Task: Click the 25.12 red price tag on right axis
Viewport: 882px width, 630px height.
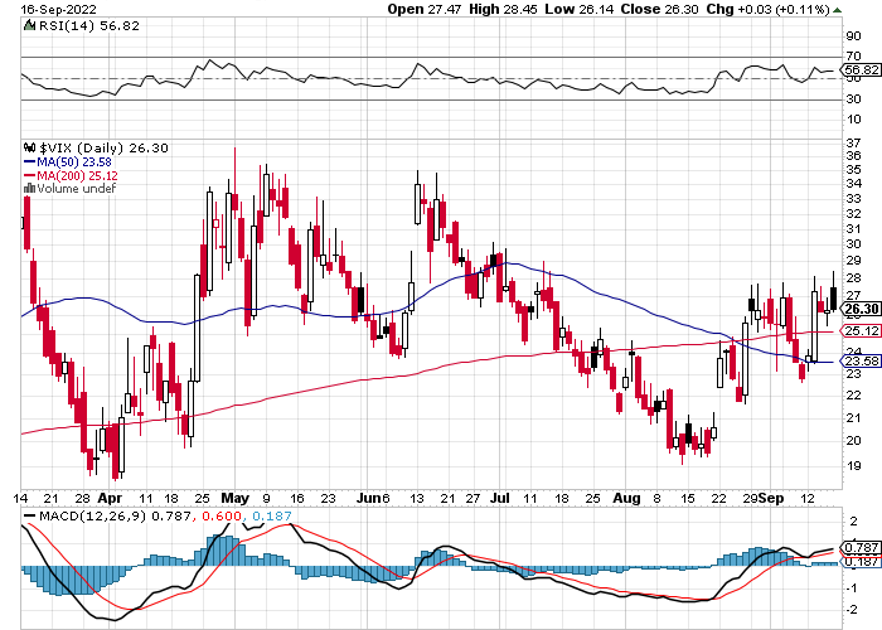Action: click(861, 331)
